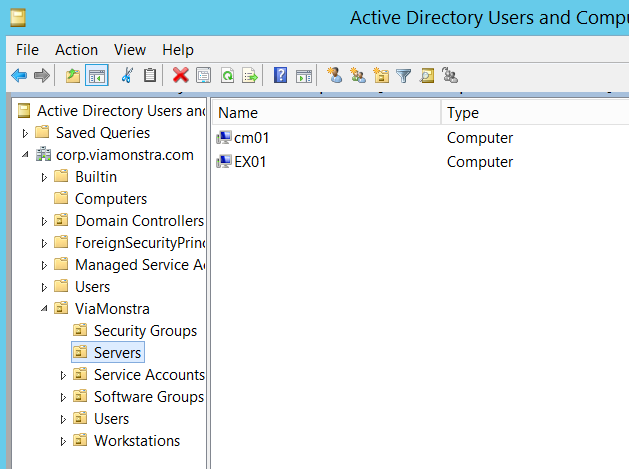This screenshot has height=469, width=629.
Task: Click the Cut scissors icon
Action: point(127,75)
